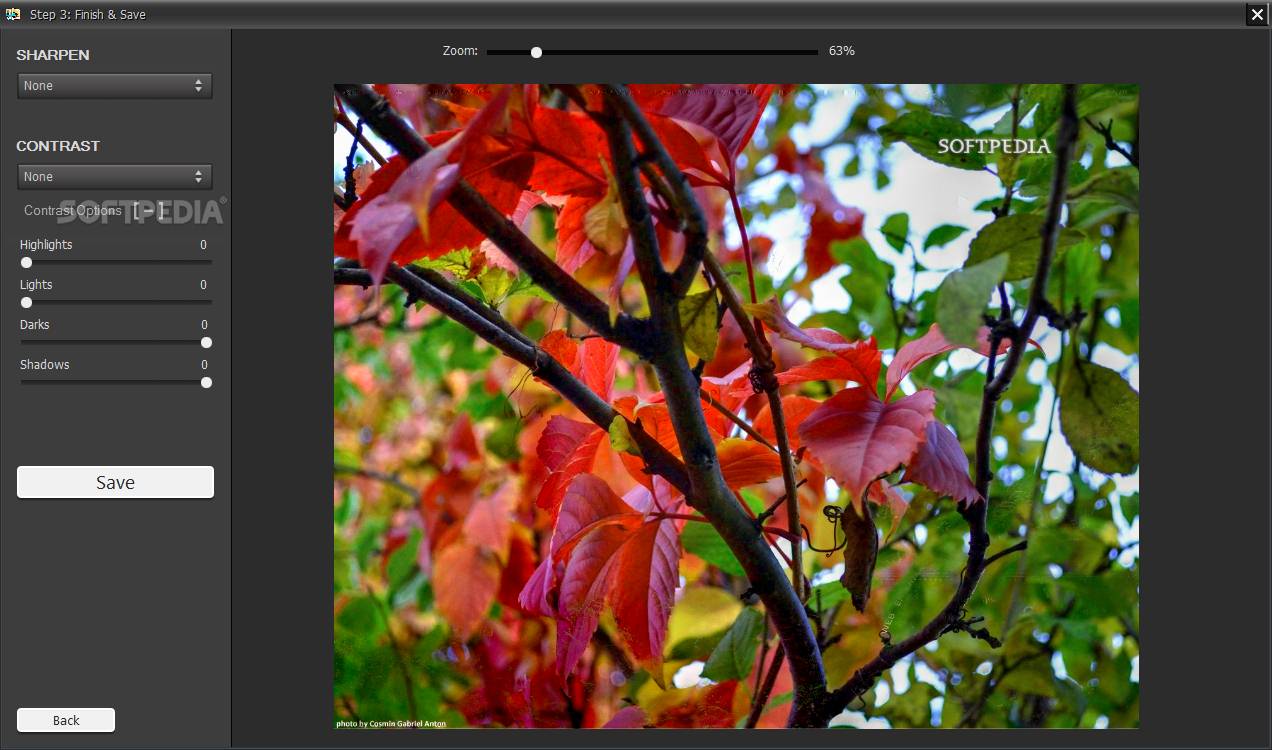The height and width of the screenshot is (750, 1272).
Task: Close the Finish & Save window
Action: (1257, 14)
